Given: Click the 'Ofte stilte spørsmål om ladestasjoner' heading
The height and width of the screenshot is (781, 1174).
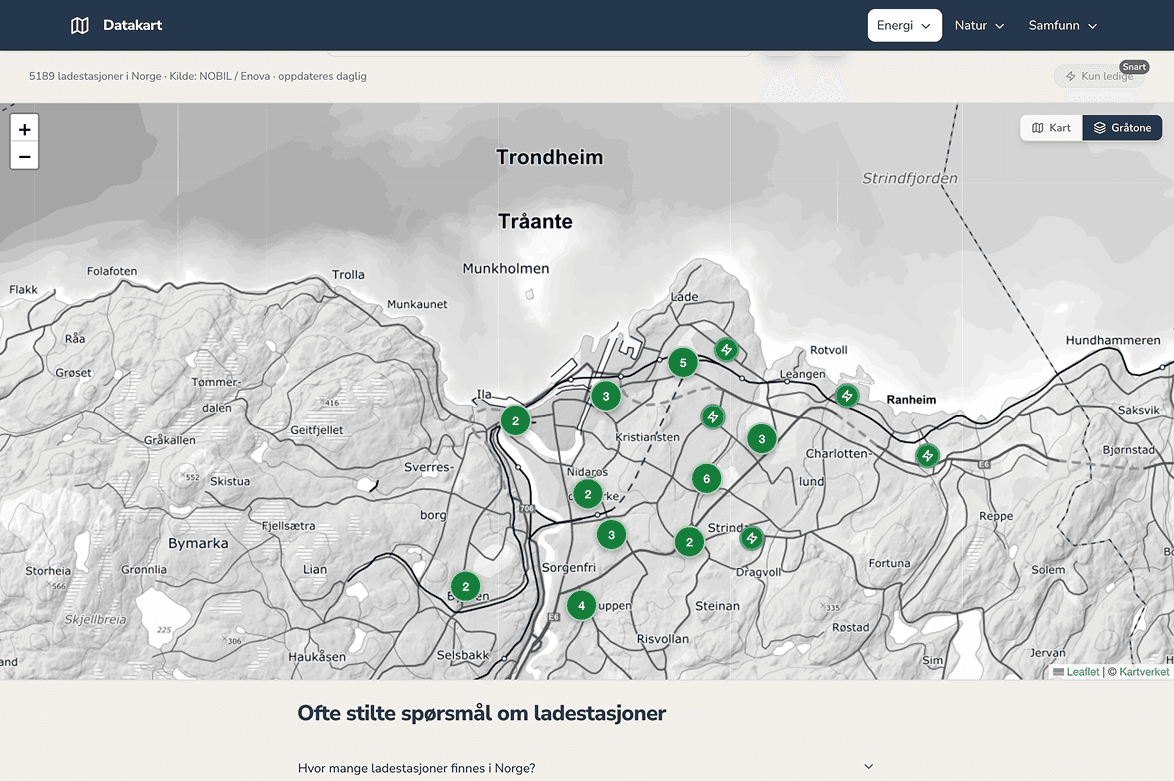Looking at the screenshot, I should (x=481, y=713).
